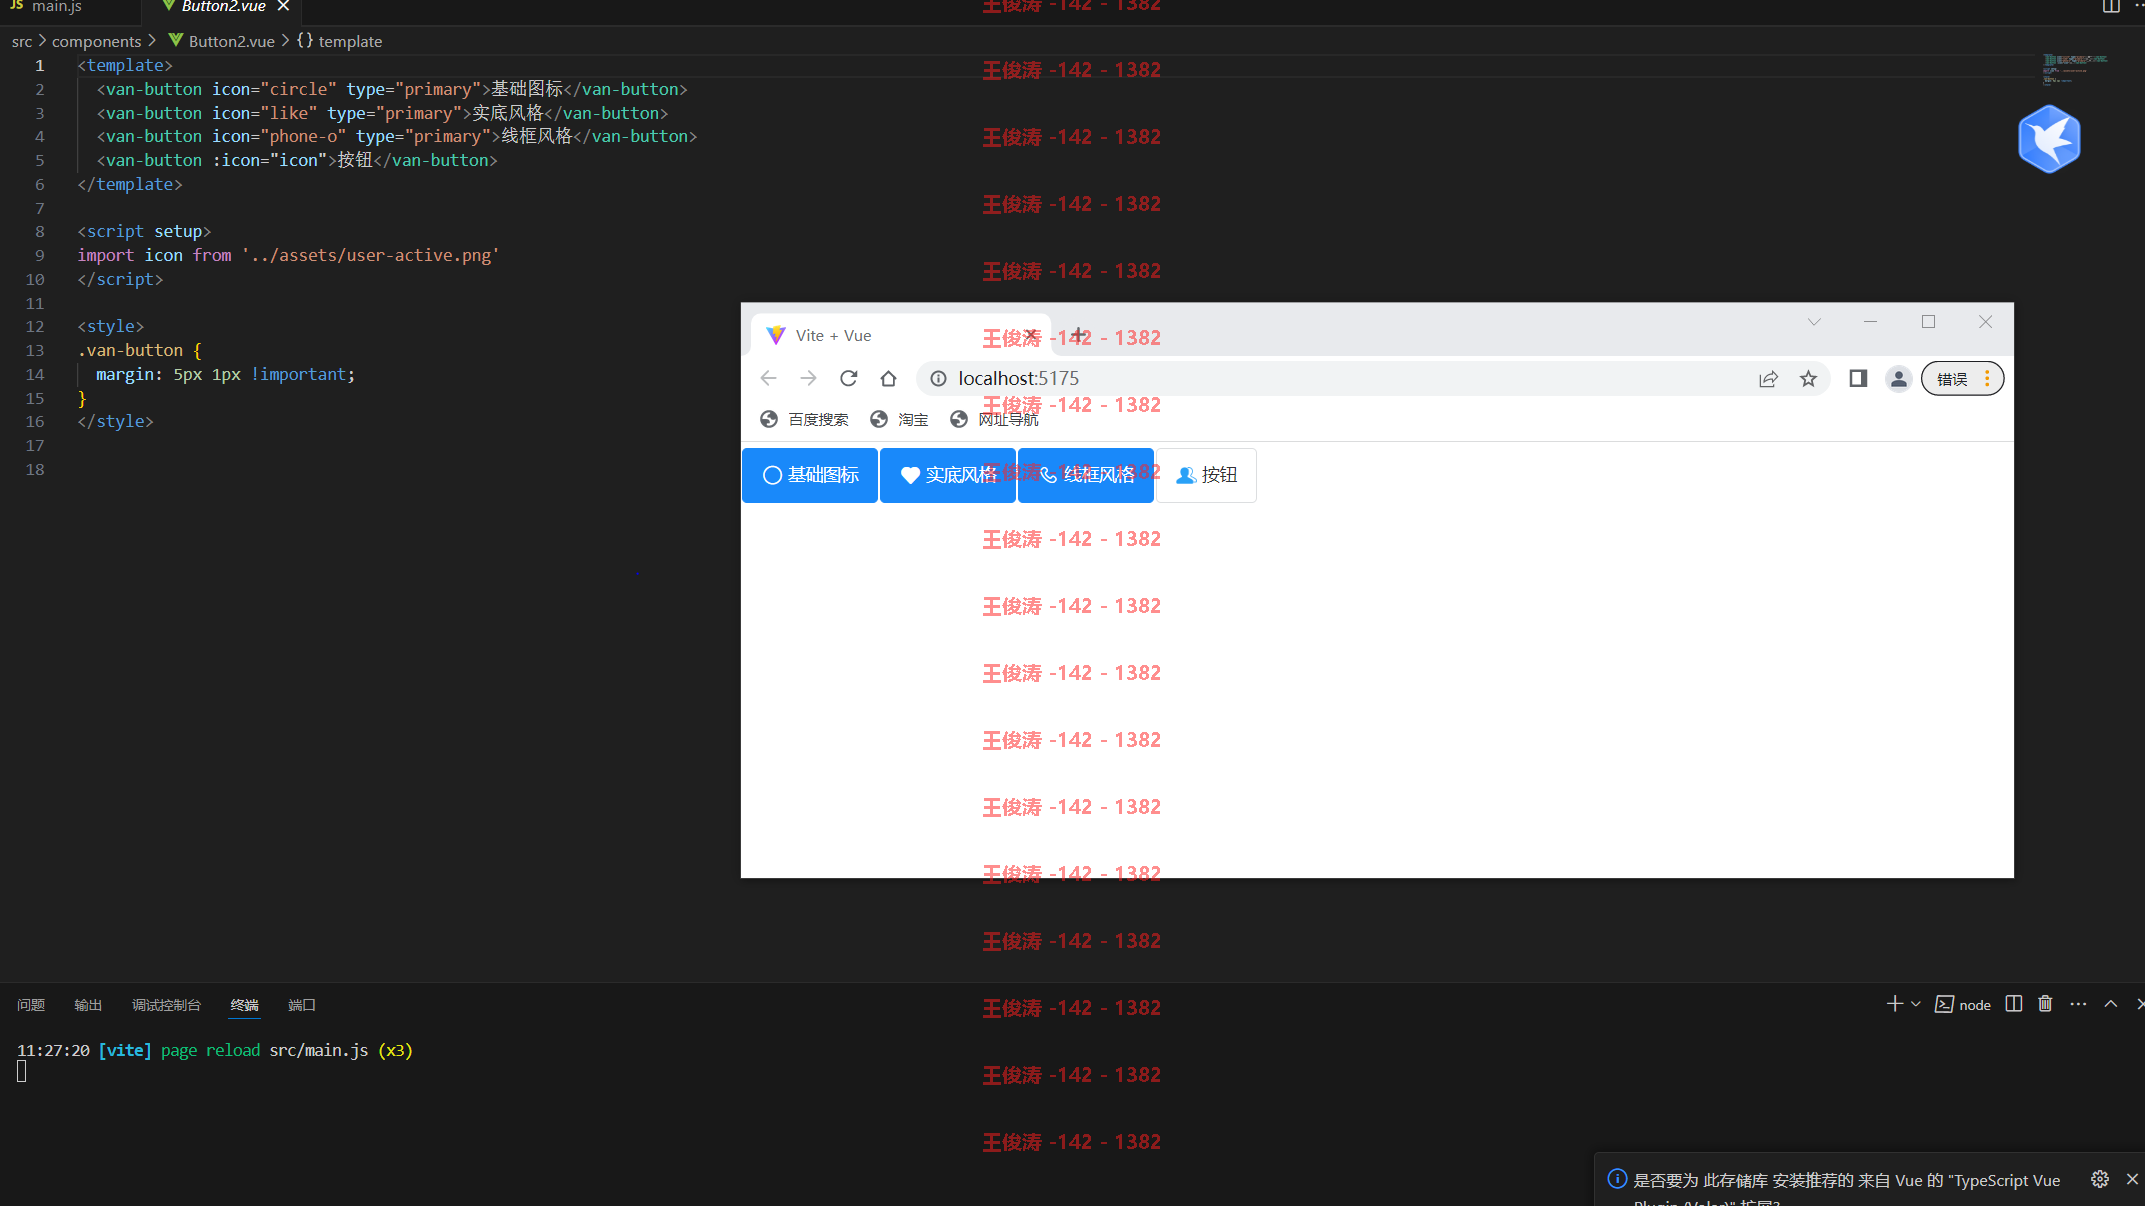
Task: Expand the terminal launch profile dropdown
Action: [1916, 1004]
